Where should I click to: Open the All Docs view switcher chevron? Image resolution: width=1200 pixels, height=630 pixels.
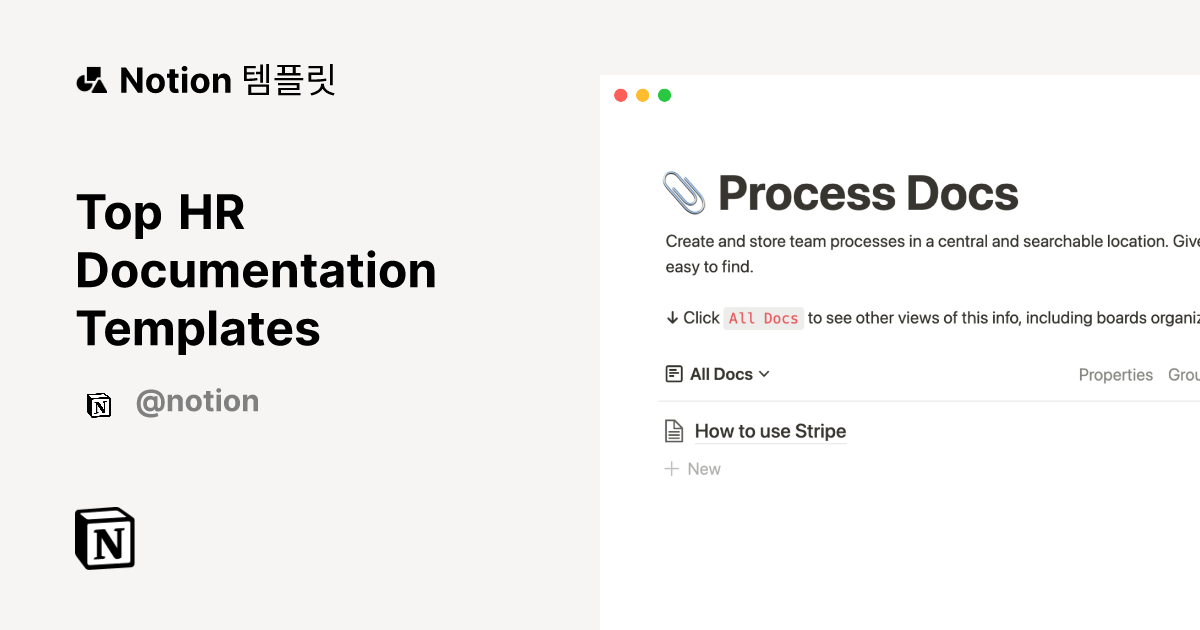(x=766, y=374)
